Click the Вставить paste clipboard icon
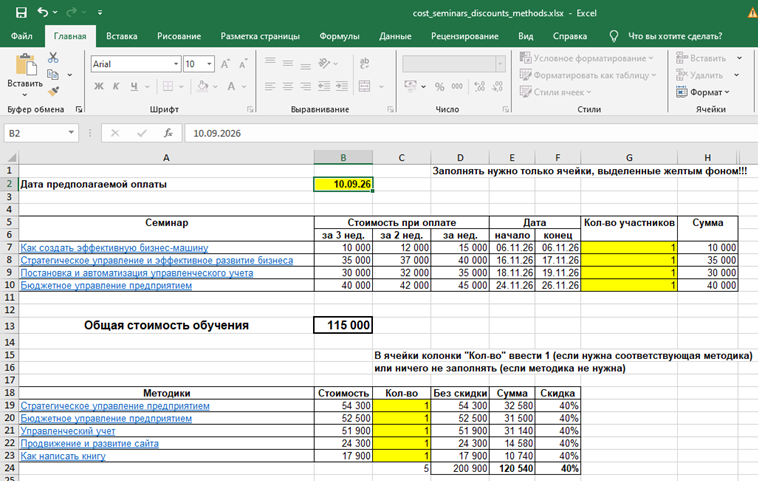The image size is (758, 481). 25,65
